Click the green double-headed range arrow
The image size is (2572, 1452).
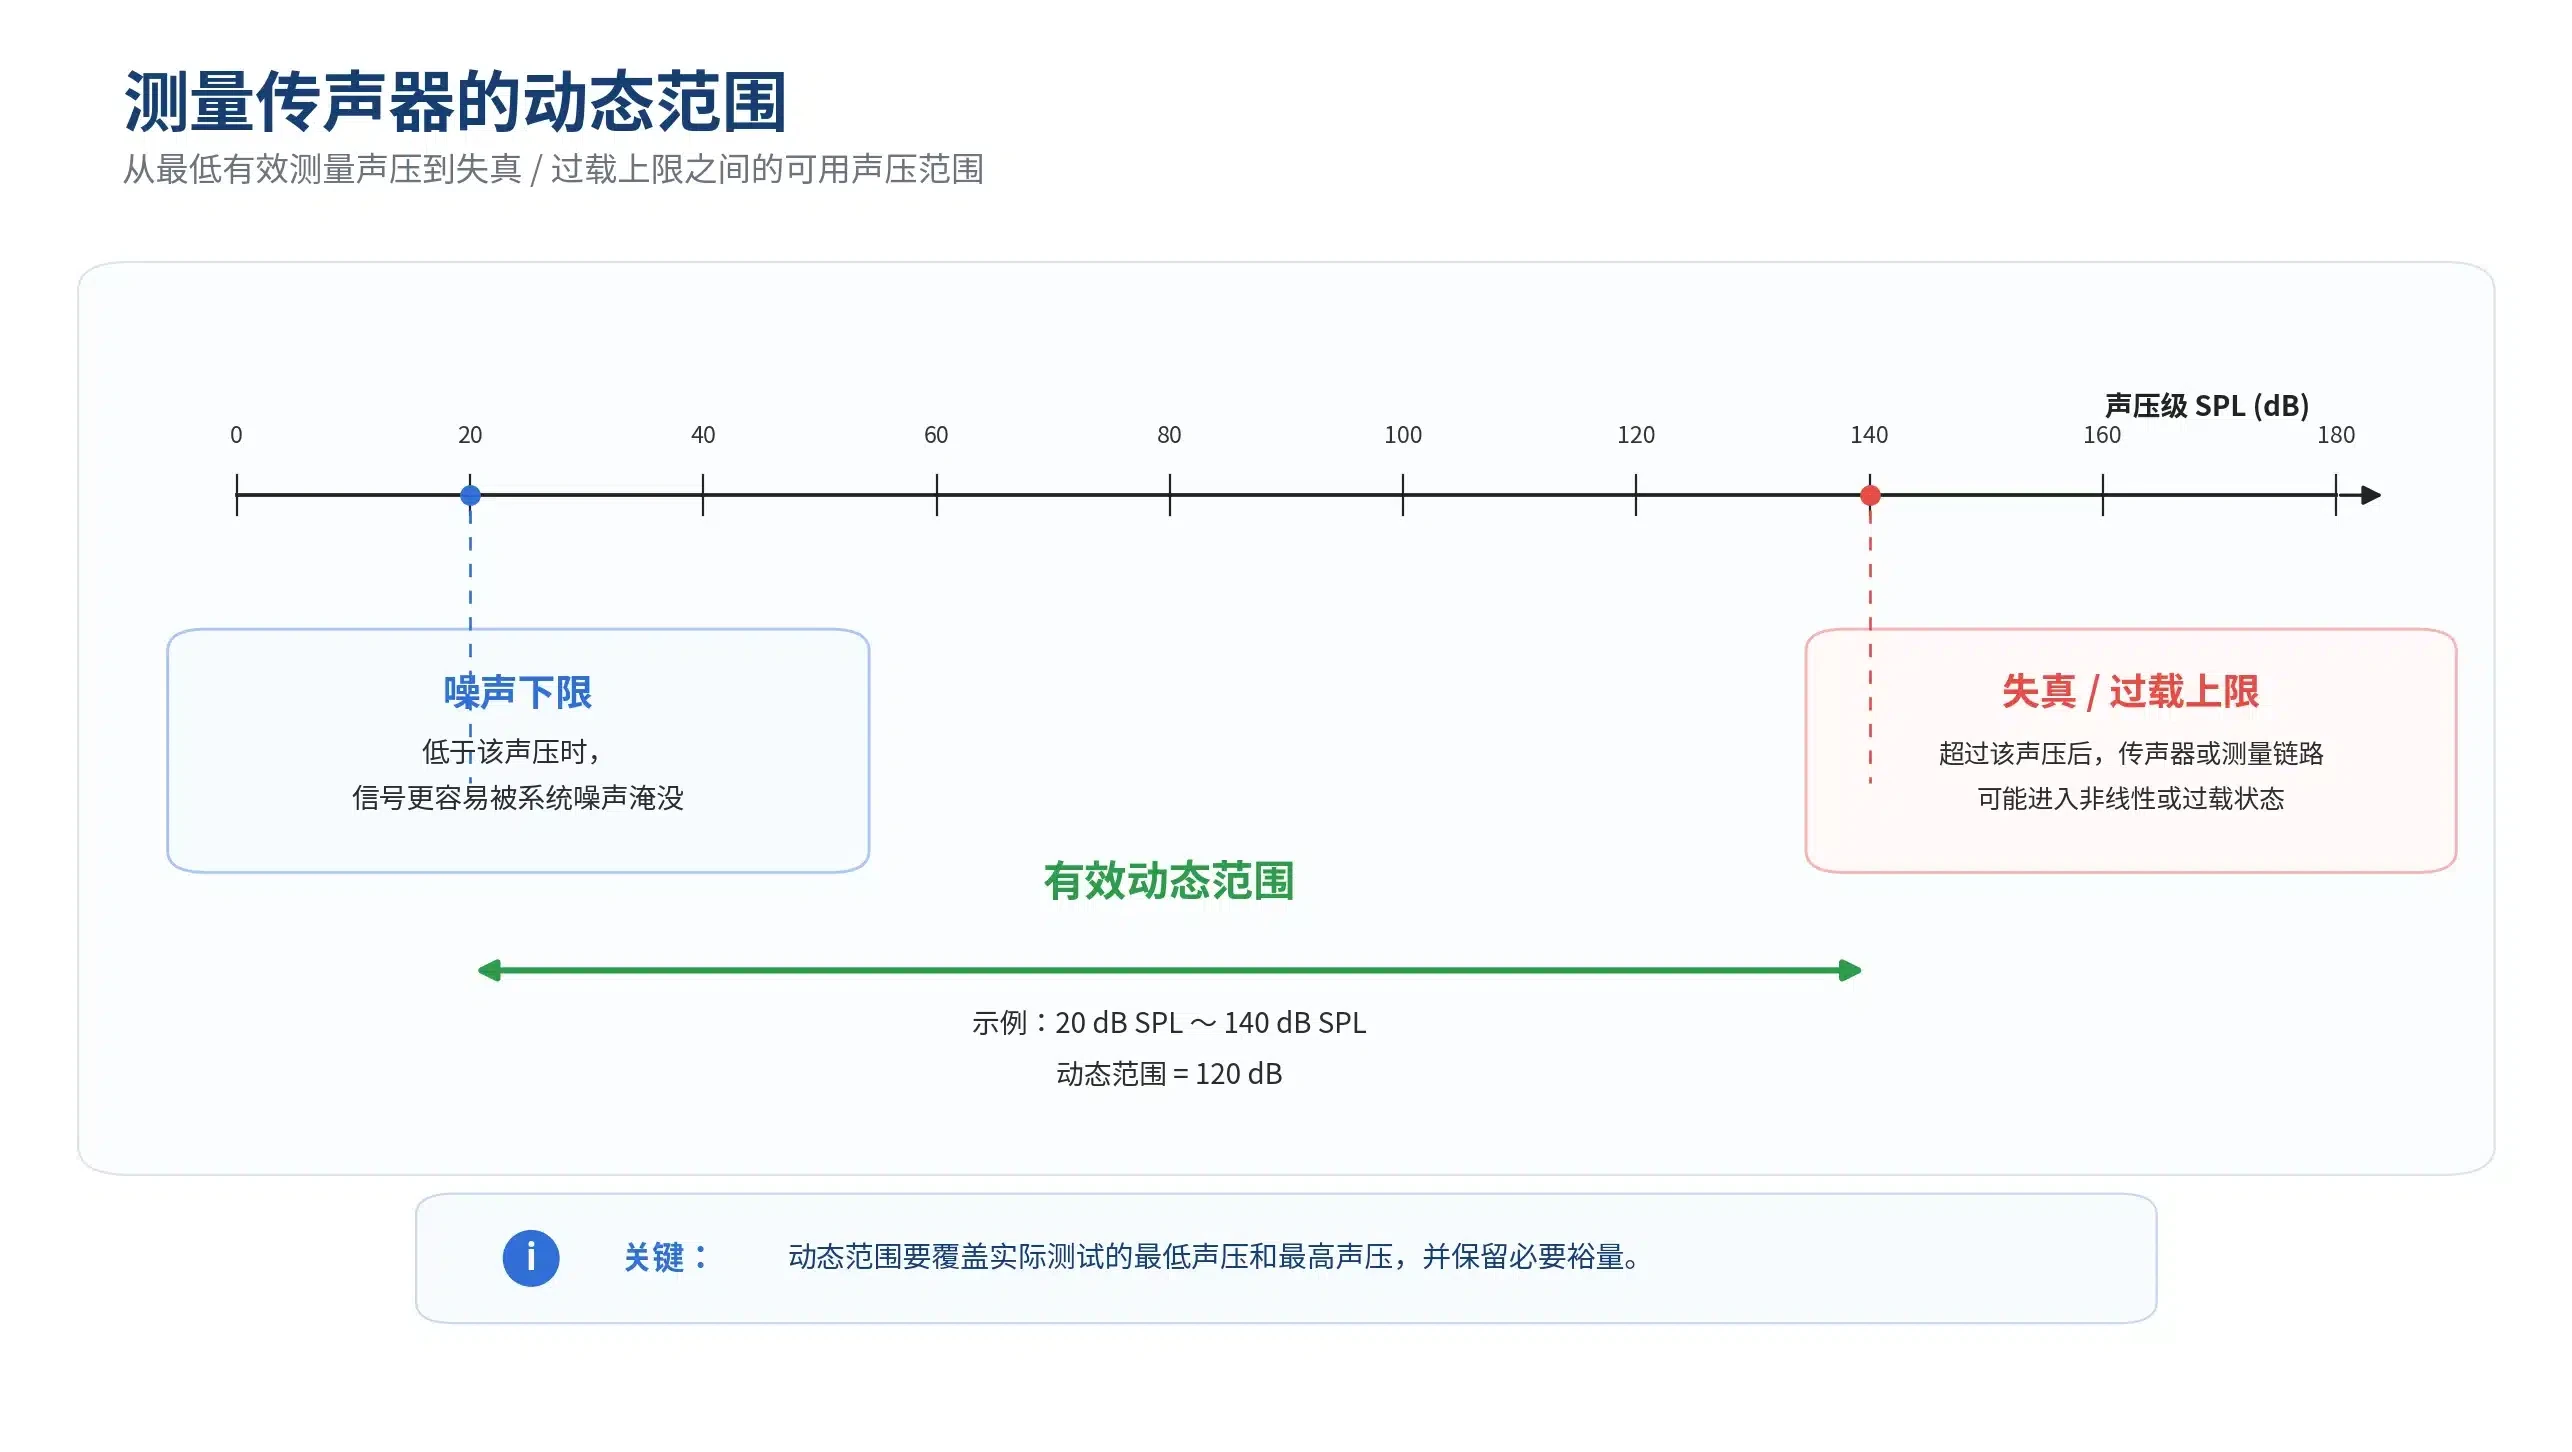[1169, 970]
